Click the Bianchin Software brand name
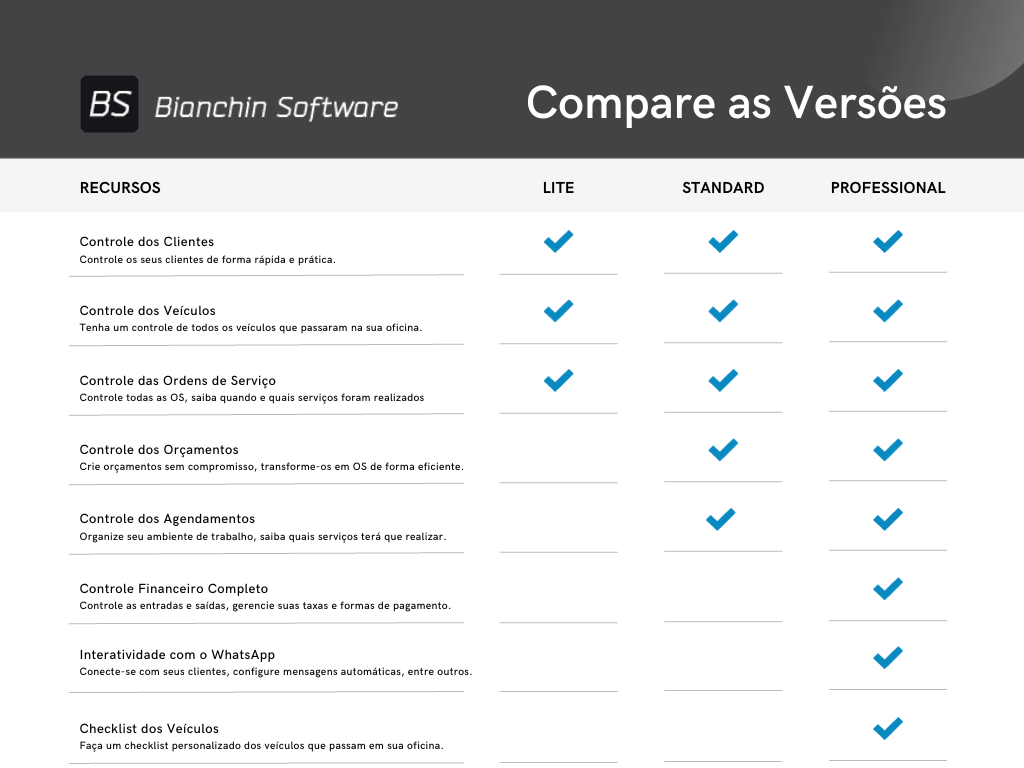The height and width of the screenshot is (768, 1024). (x=276, y=107)
